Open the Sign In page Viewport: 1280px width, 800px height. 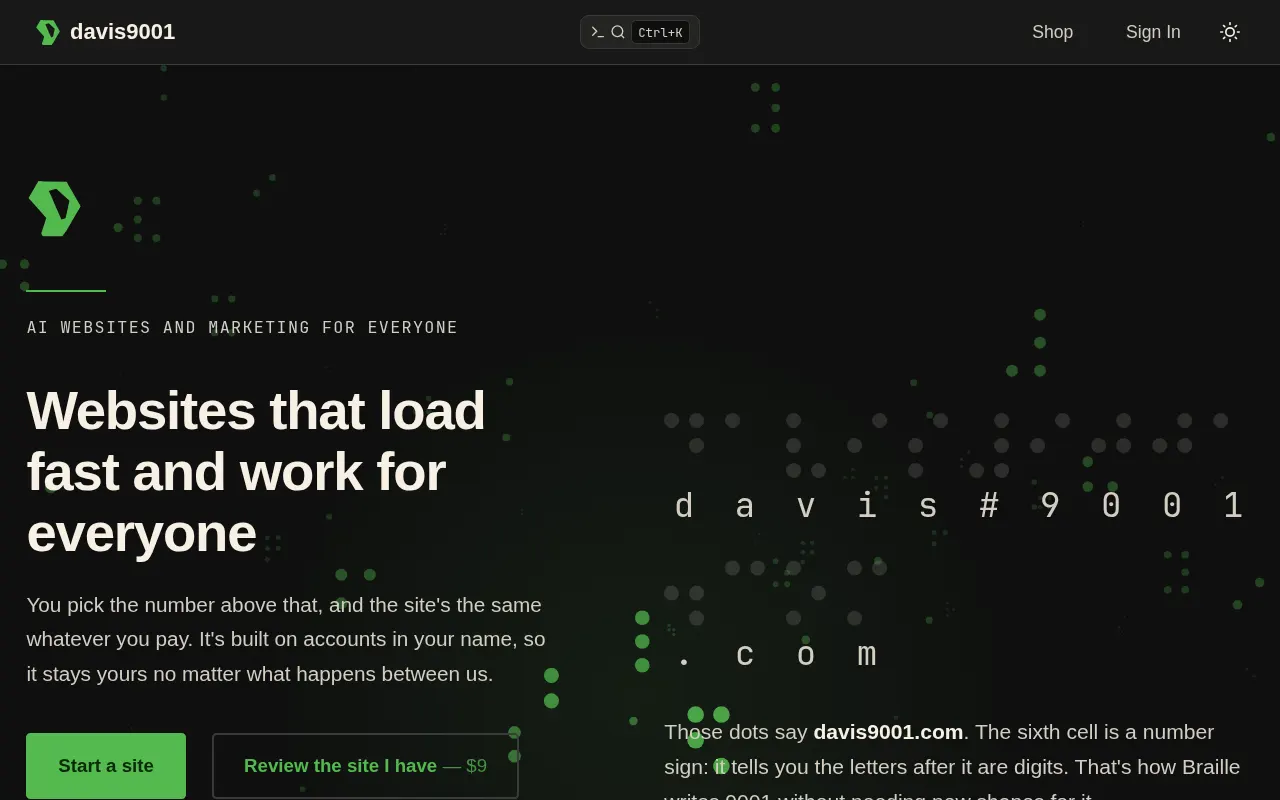pyautogui.click(x=1153, y=32)
